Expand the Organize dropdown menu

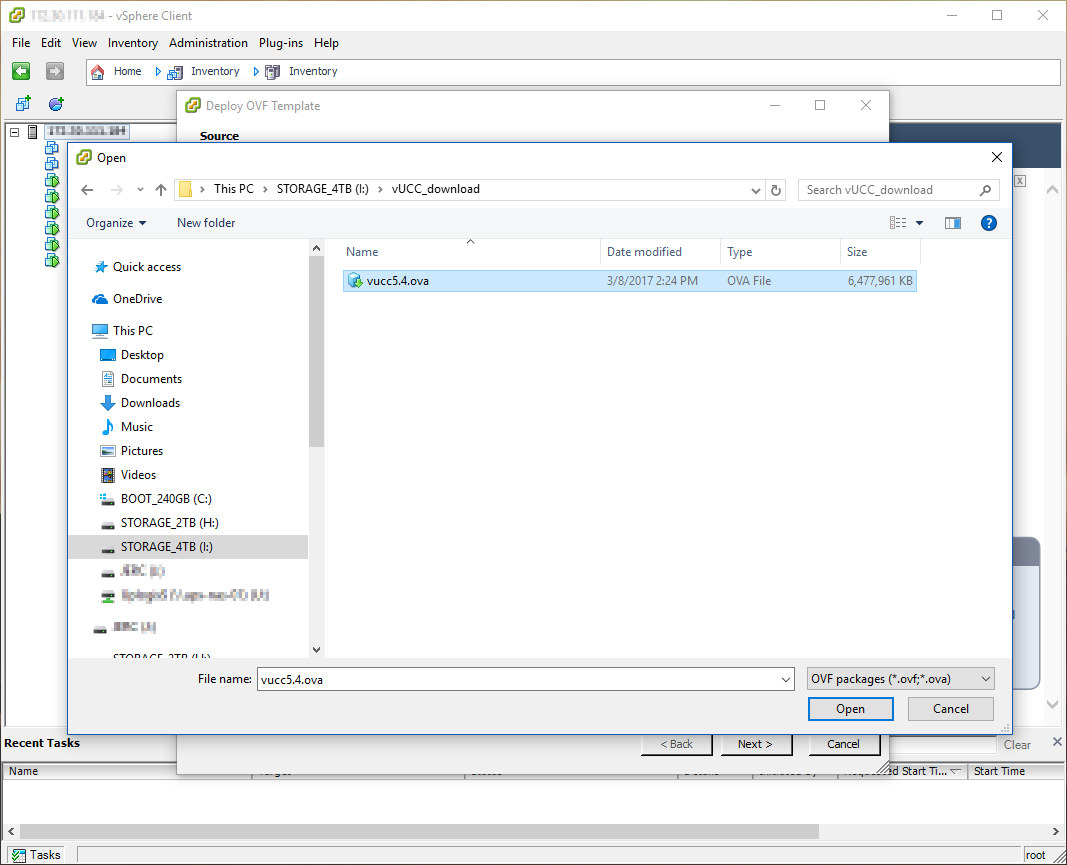tap(116, 223)
